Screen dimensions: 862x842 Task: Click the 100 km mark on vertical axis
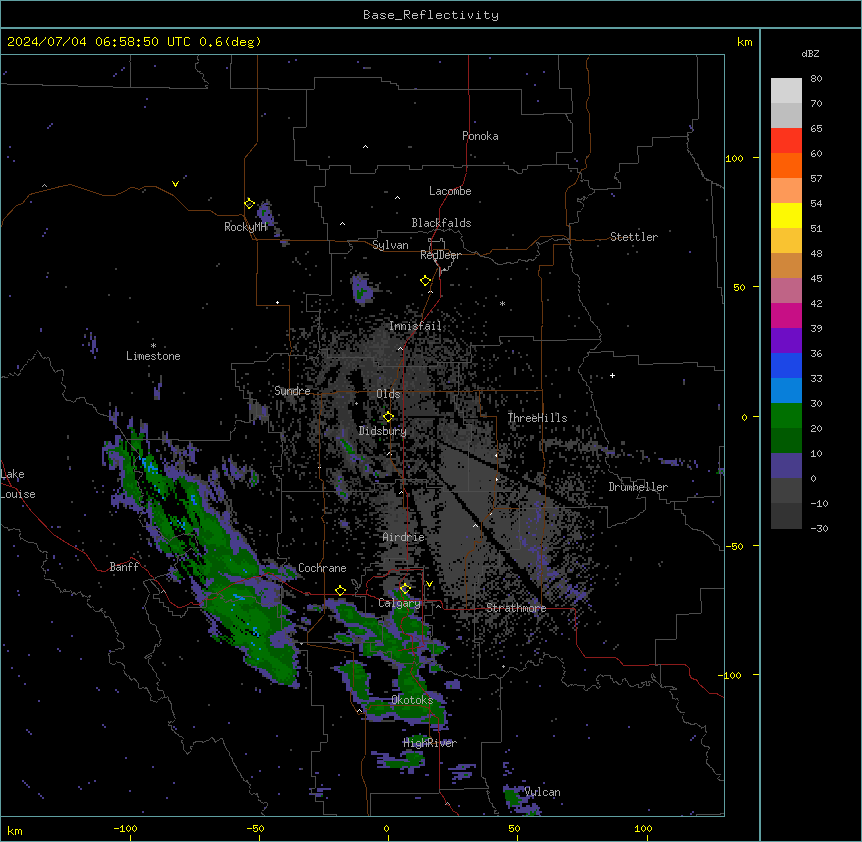click(734, 158)
